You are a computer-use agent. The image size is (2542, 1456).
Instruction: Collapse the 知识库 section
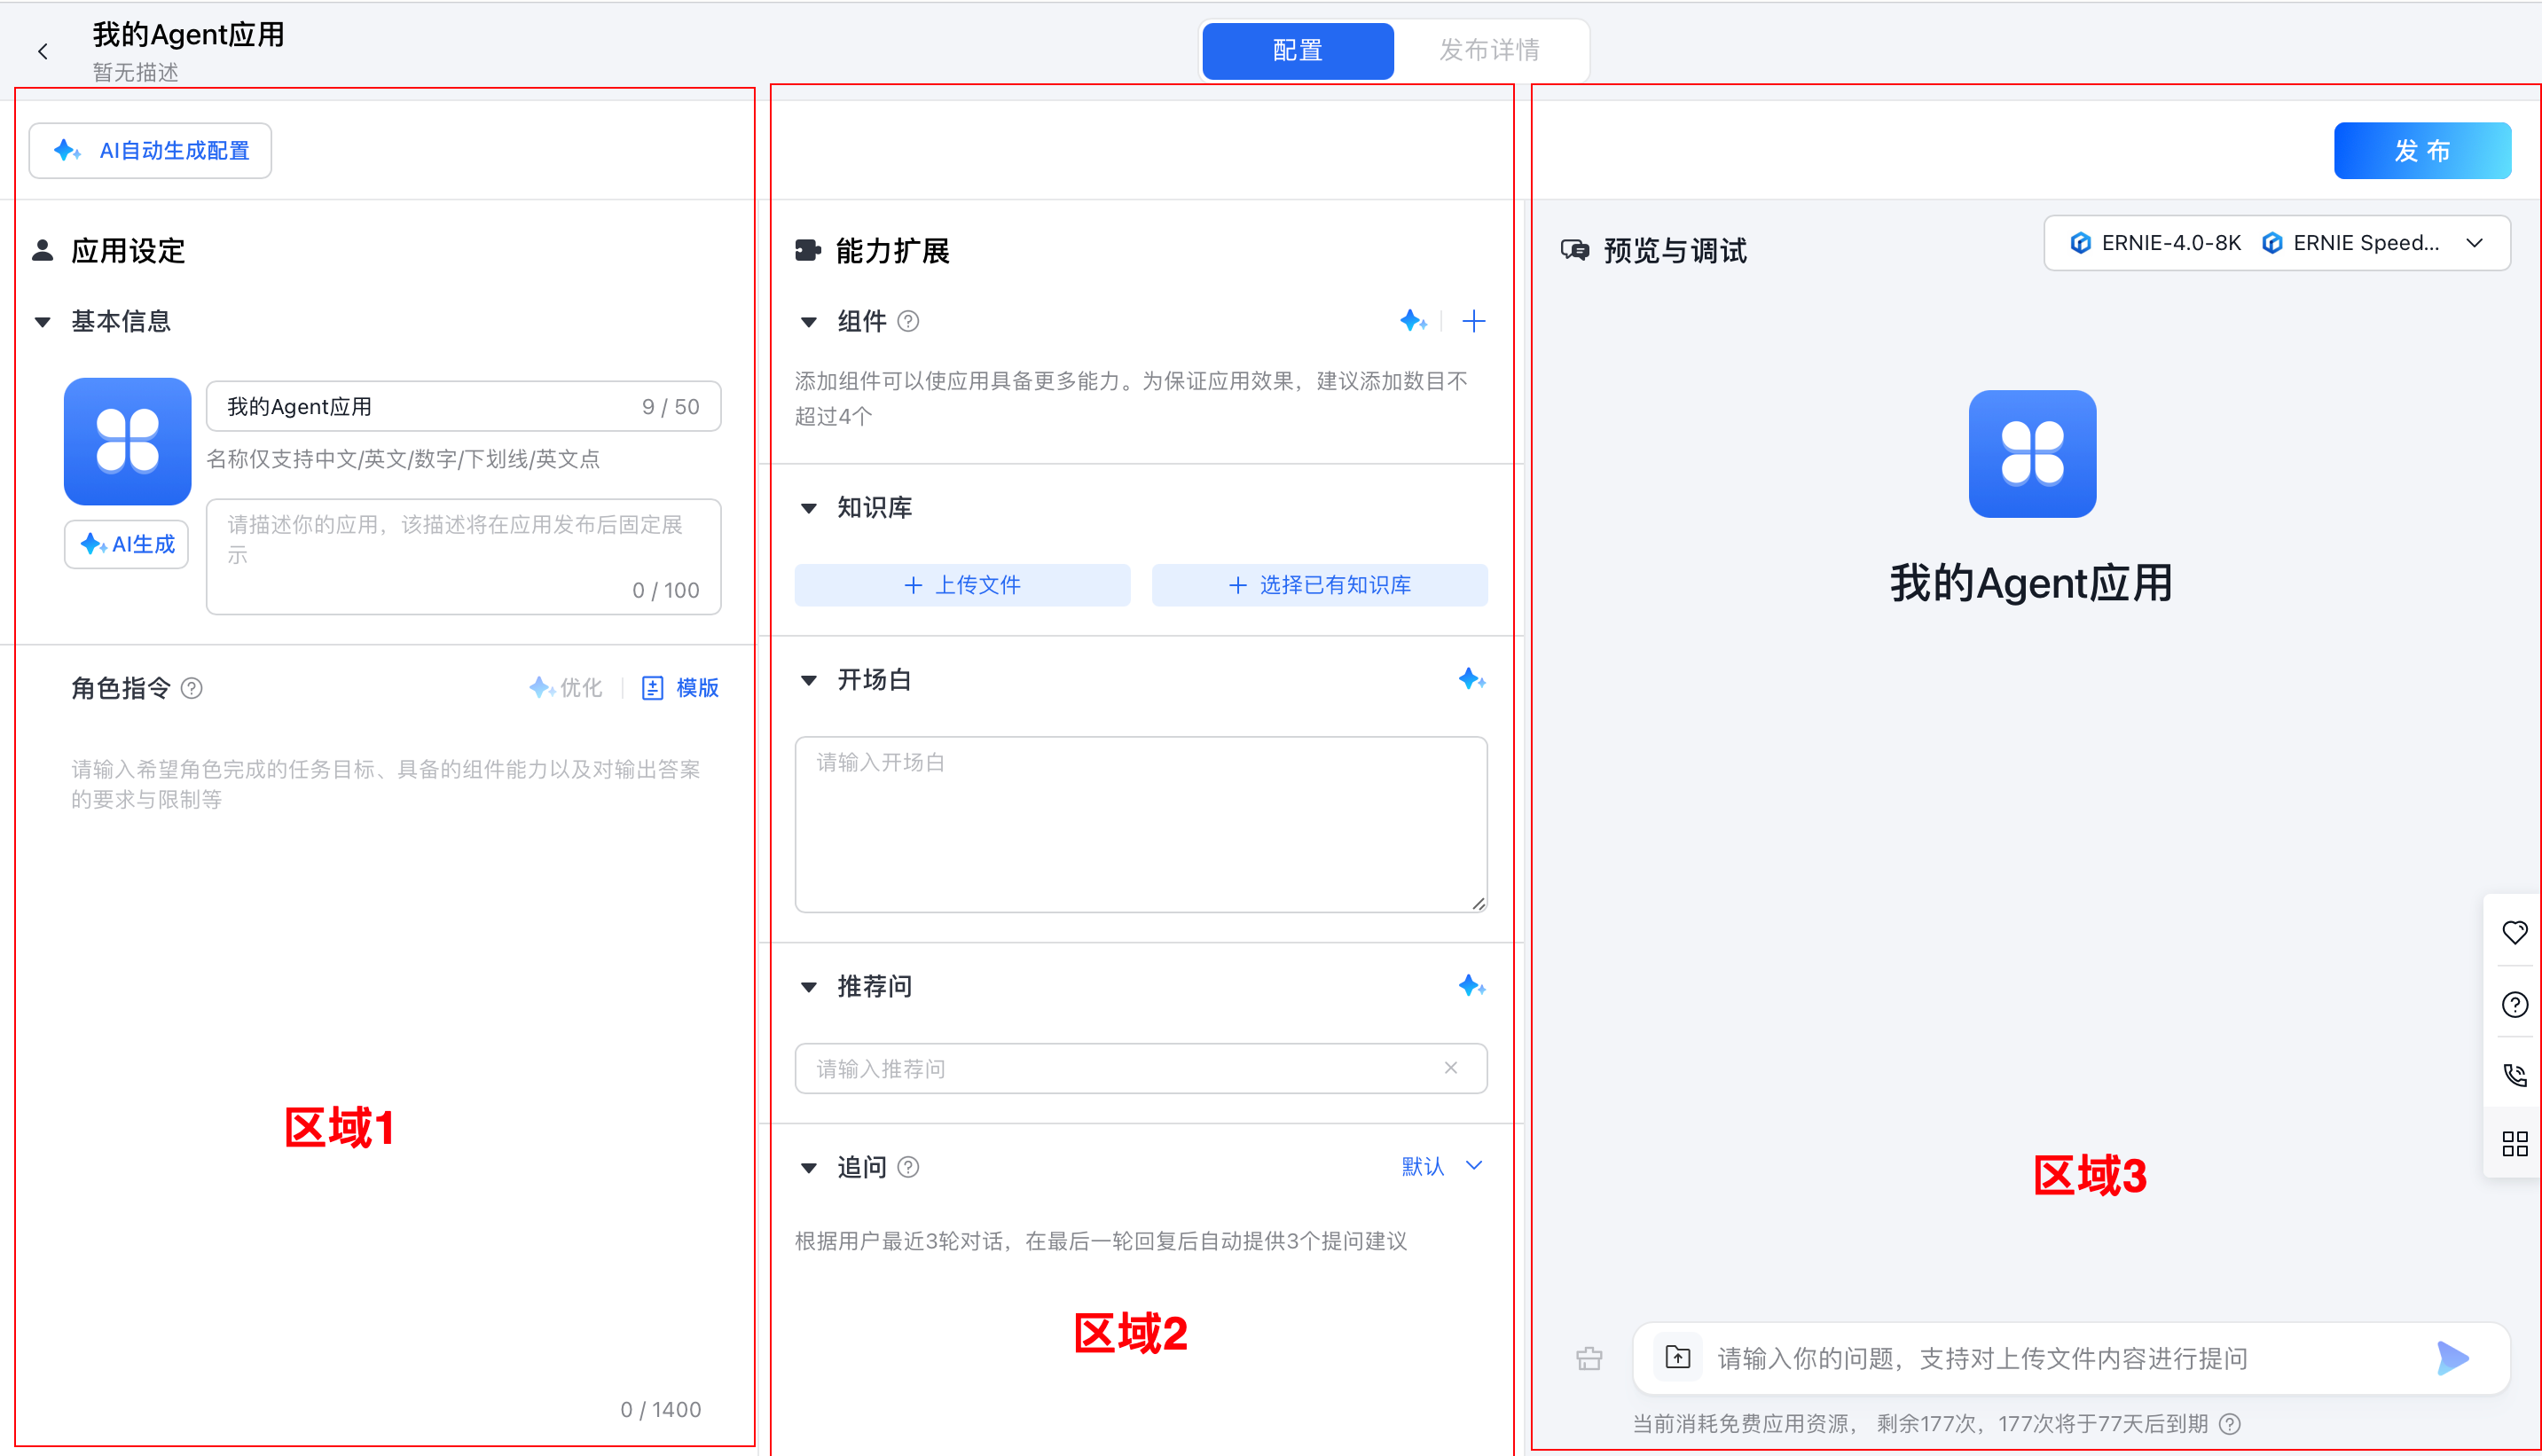[x=809, y=508]
